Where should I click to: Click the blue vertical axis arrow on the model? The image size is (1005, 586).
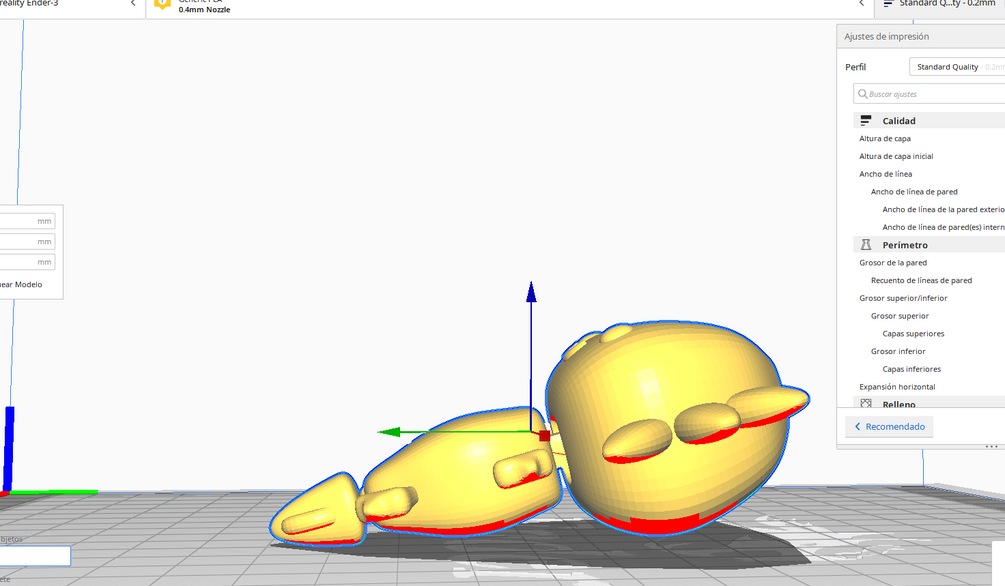click(531, 292)
